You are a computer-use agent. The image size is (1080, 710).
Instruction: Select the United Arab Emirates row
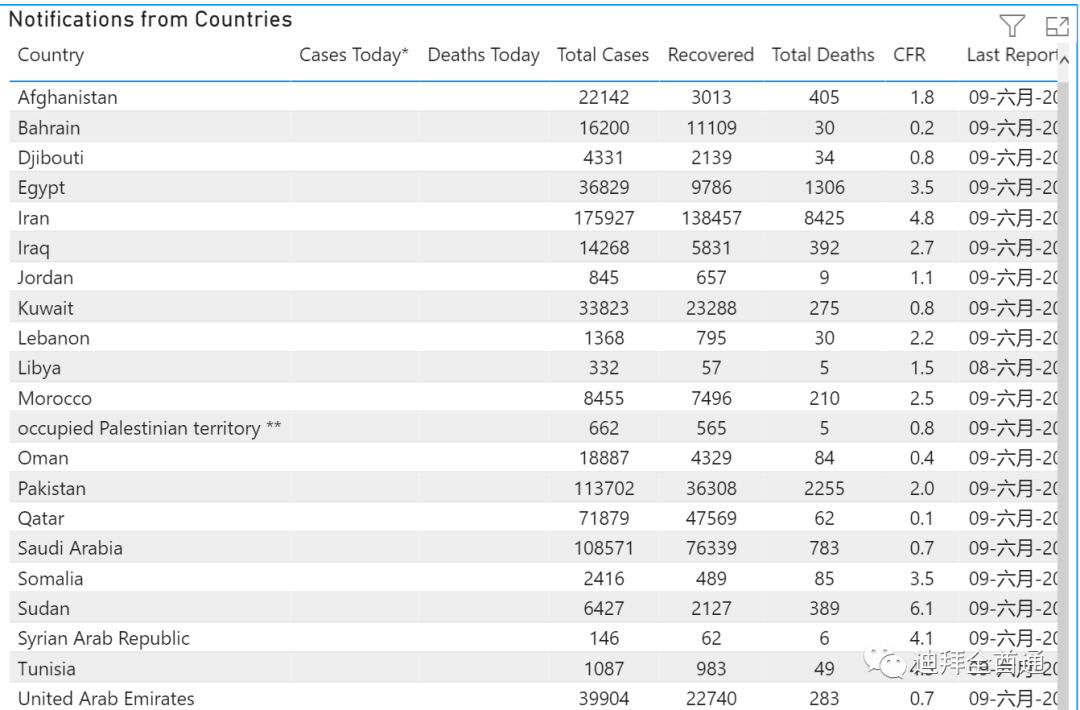[x=106, y=699]
